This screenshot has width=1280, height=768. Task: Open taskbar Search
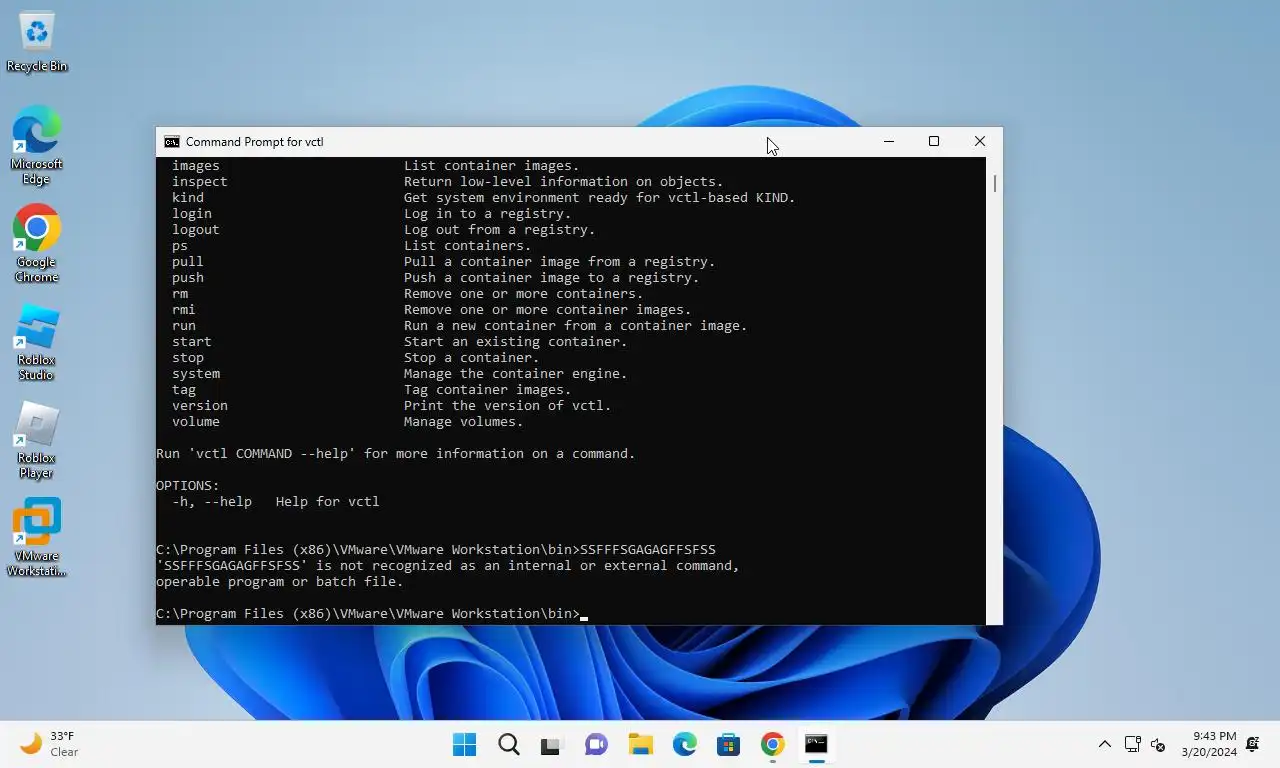click(x=508, y=744)
